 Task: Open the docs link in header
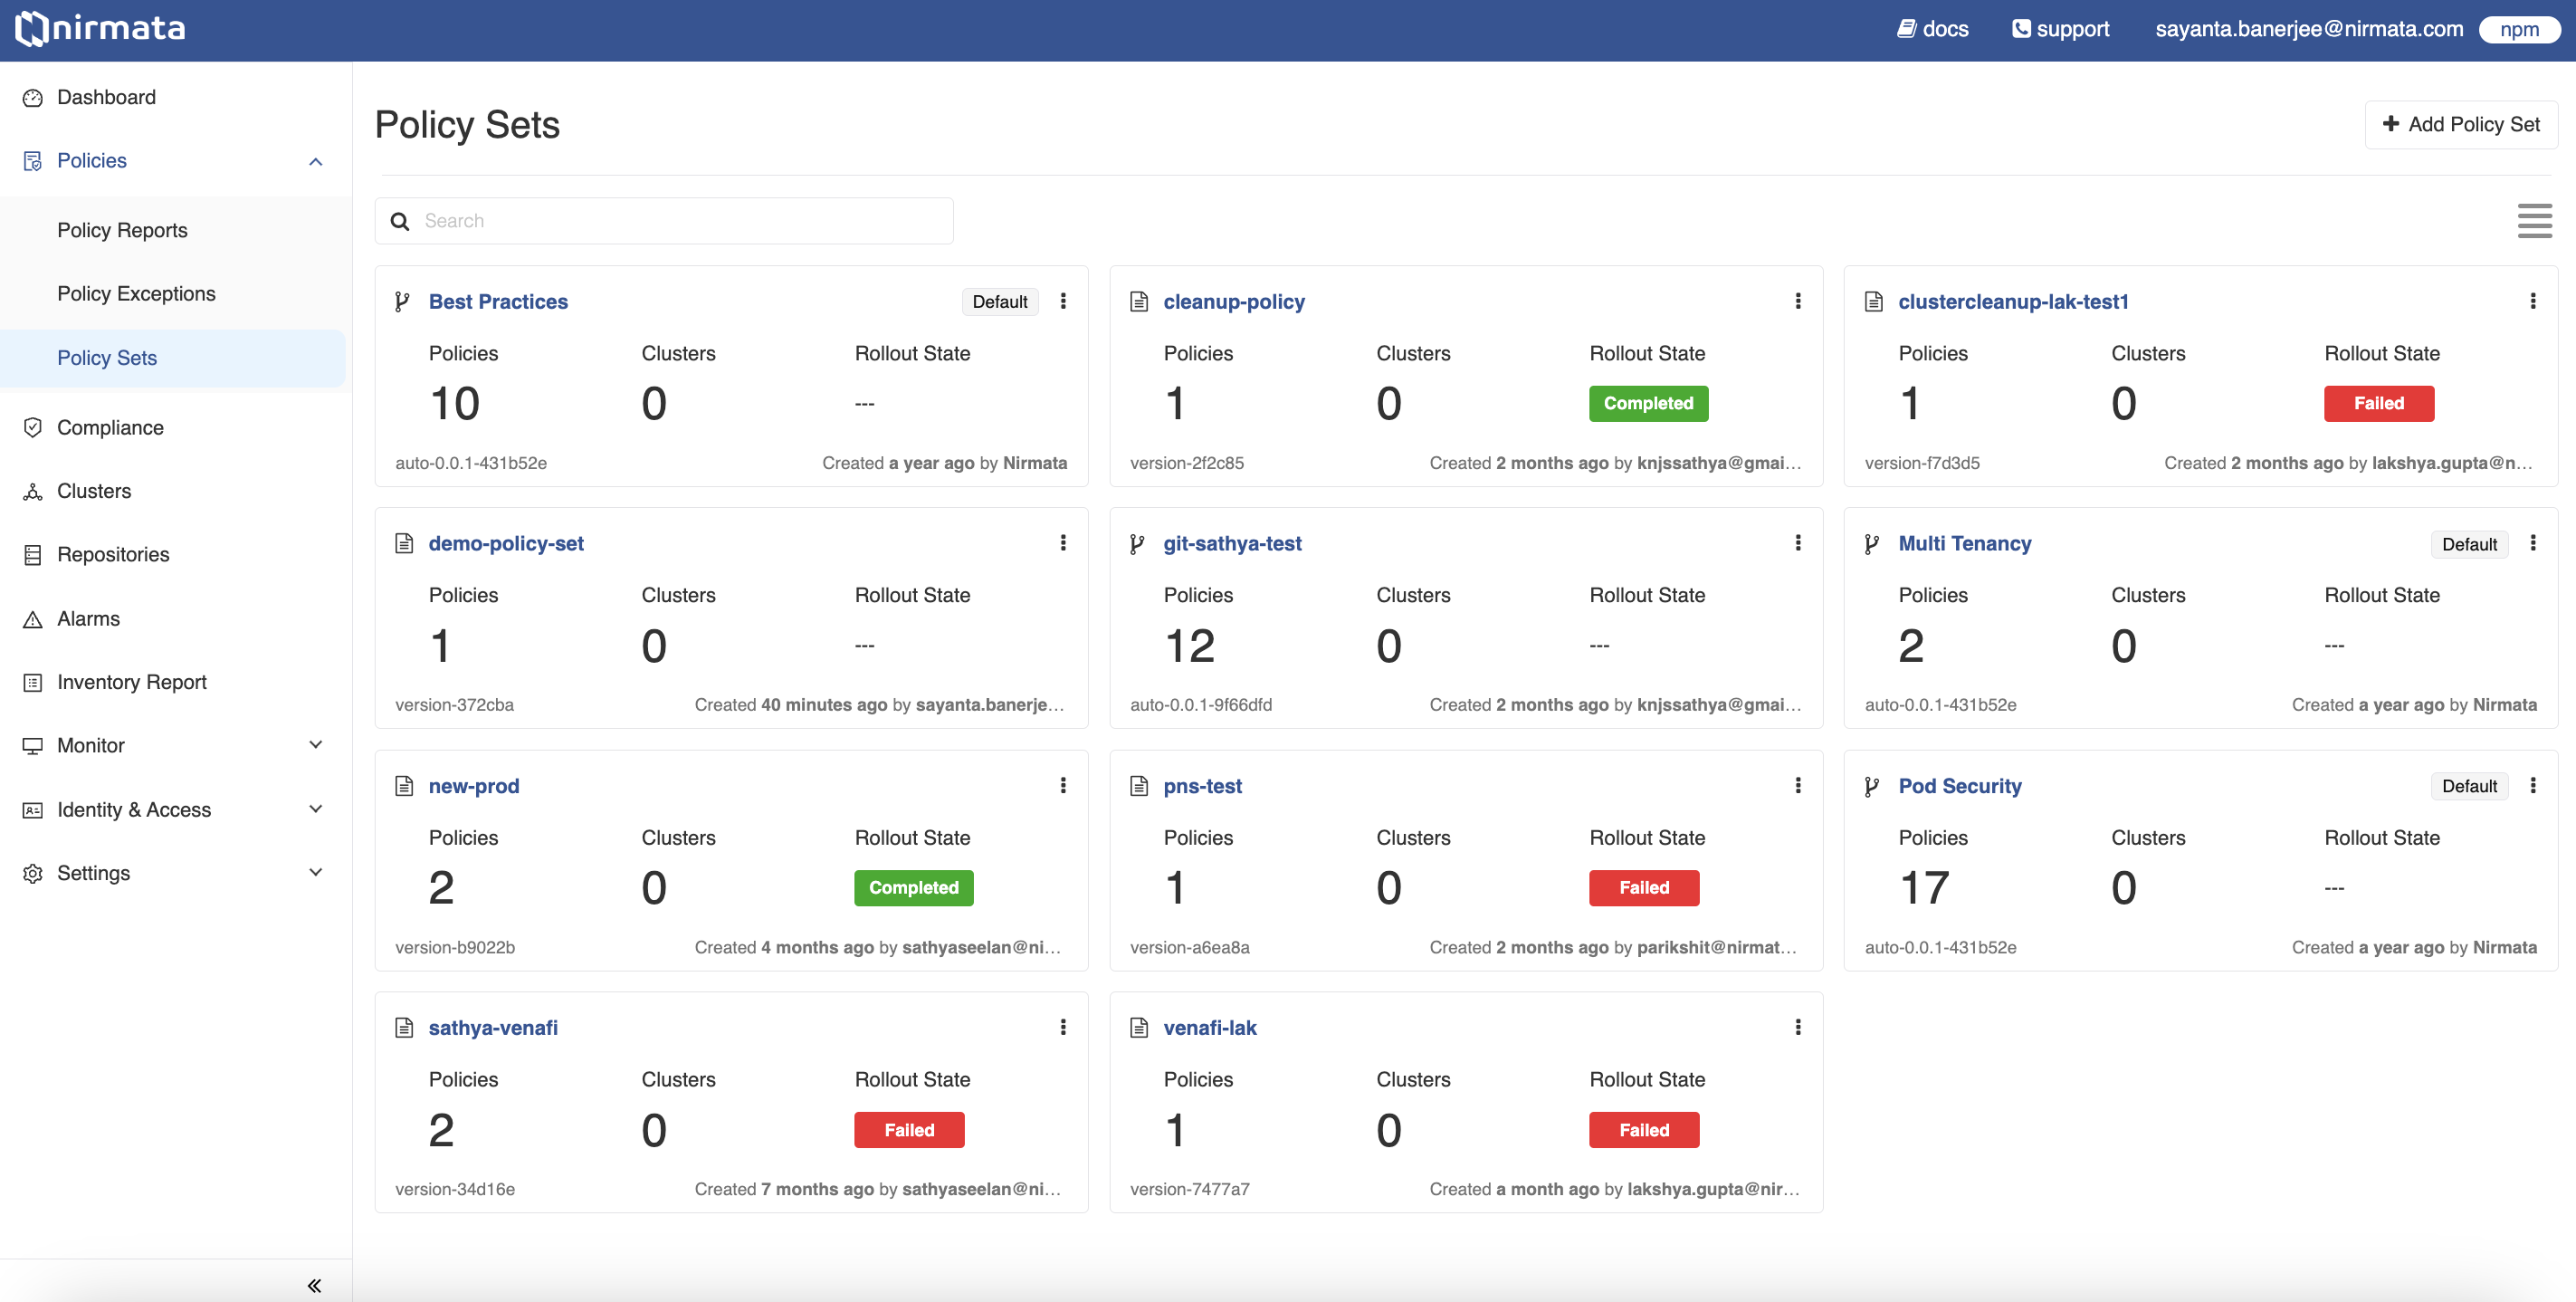[x=1933, y=29]
